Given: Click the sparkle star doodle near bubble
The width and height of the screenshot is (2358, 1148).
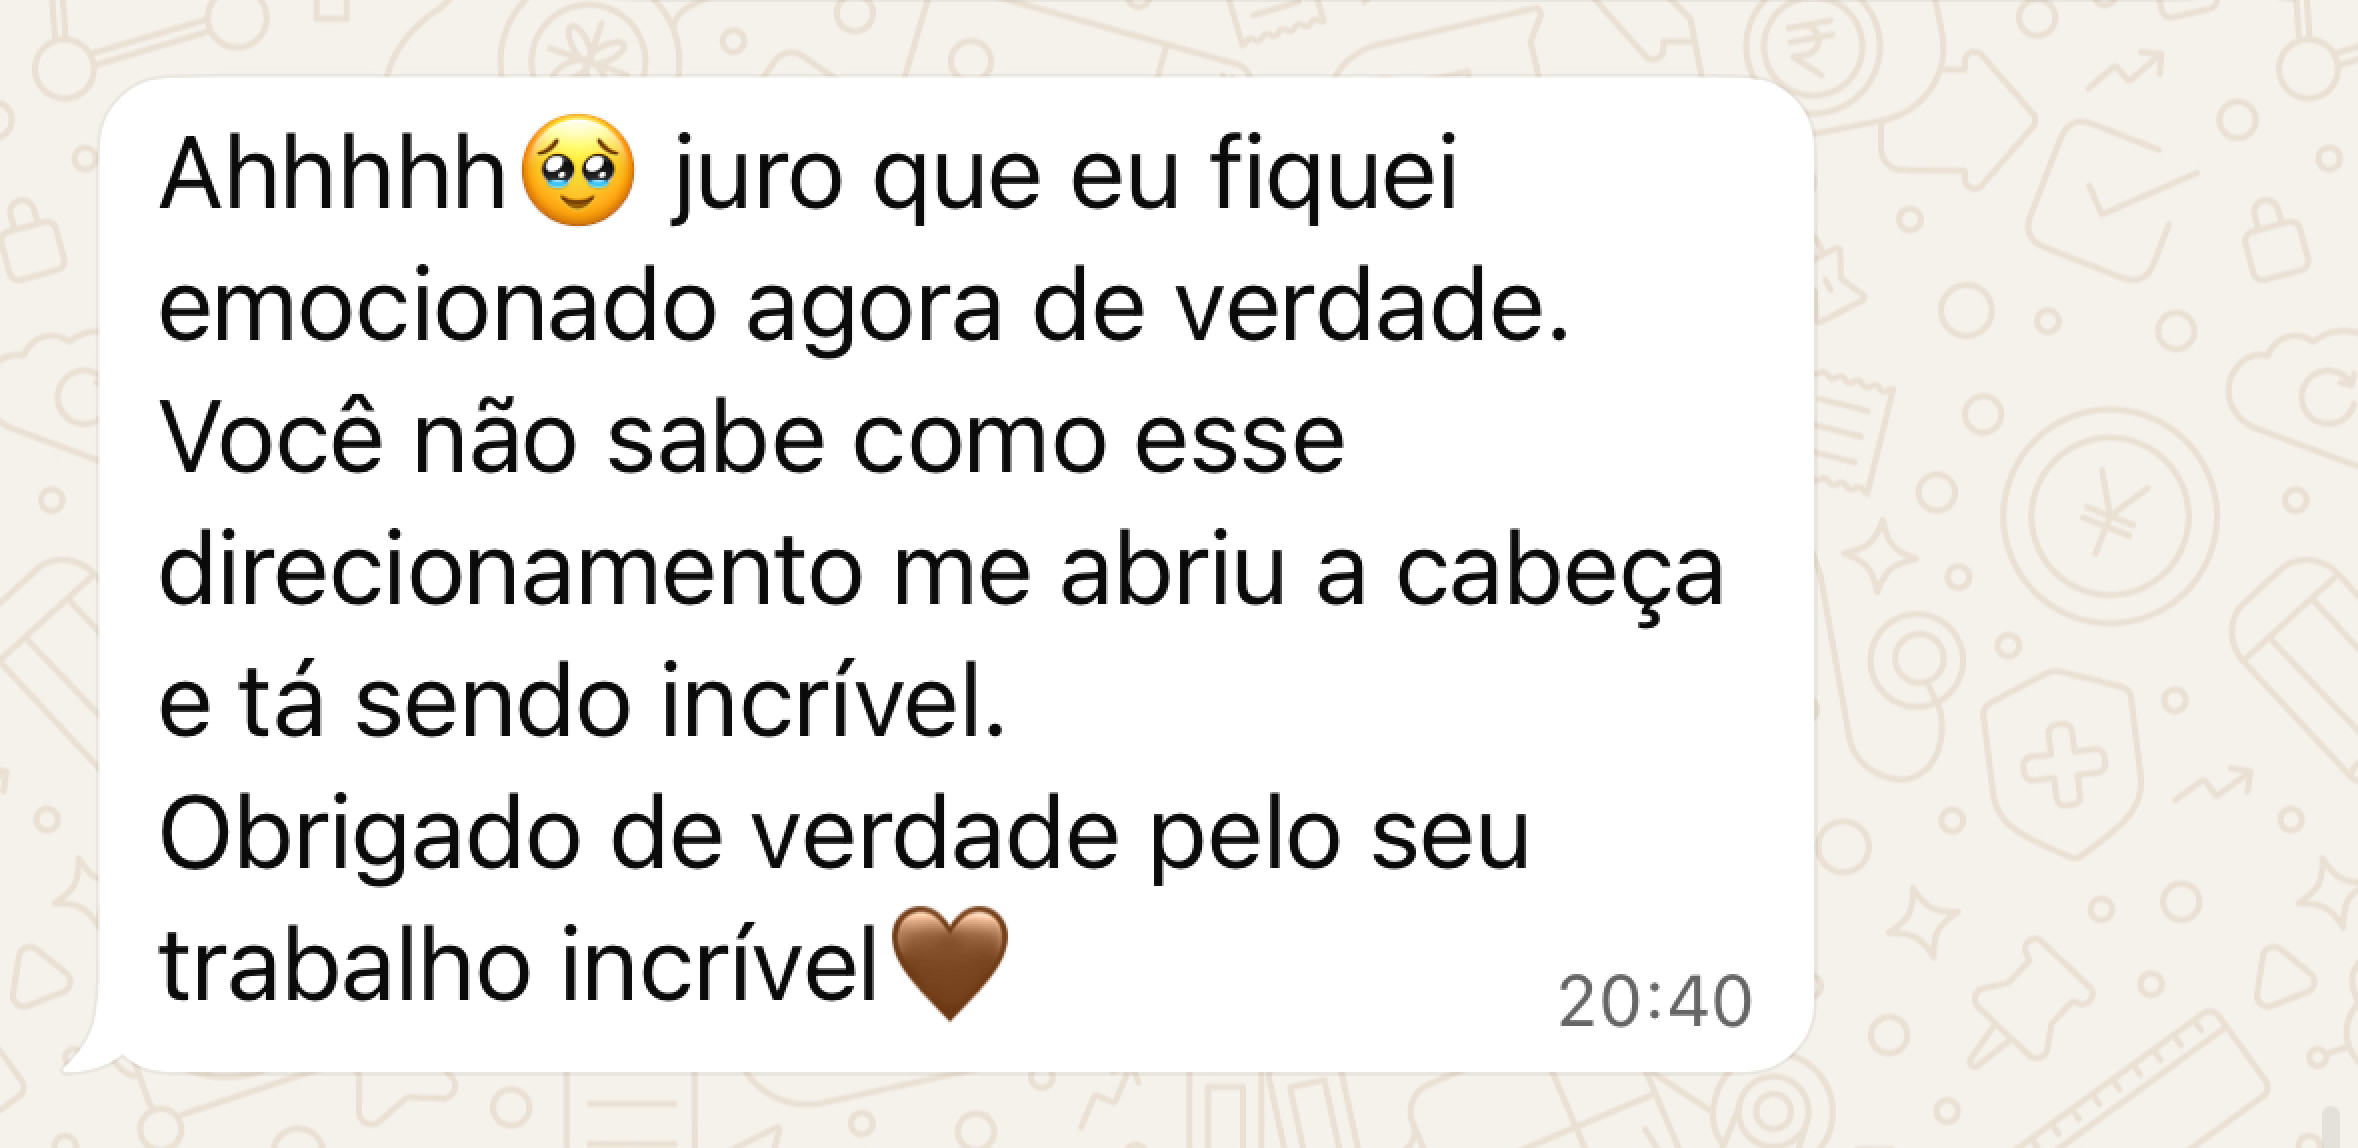Looking at the screenshot, I should tap(1877, 553).
